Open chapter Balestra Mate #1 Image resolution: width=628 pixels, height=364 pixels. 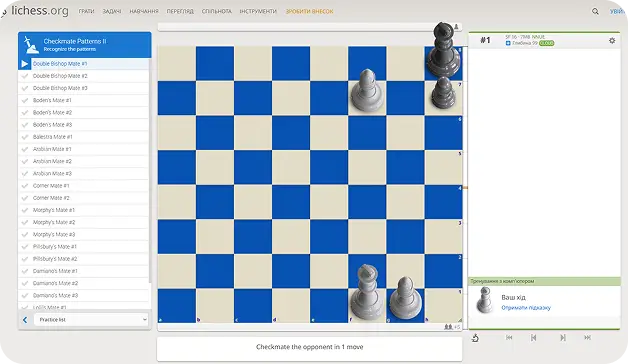pos(84,137)
